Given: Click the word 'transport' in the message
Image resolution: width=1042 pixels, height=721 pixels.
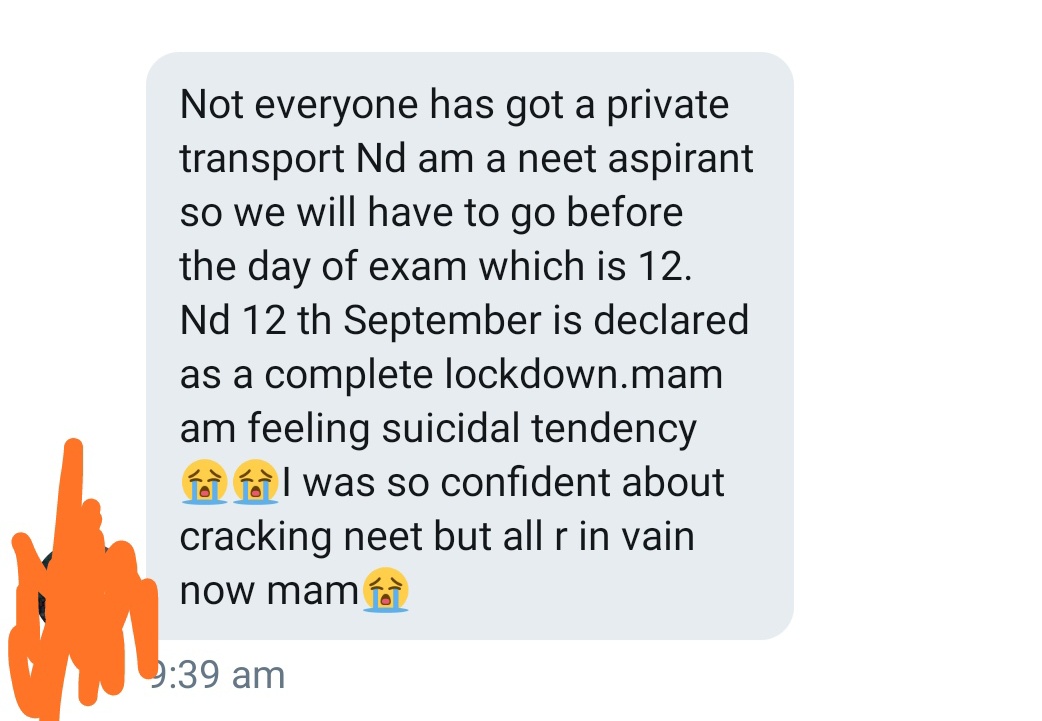Looking at the screenshot, I should pos(262,159).
